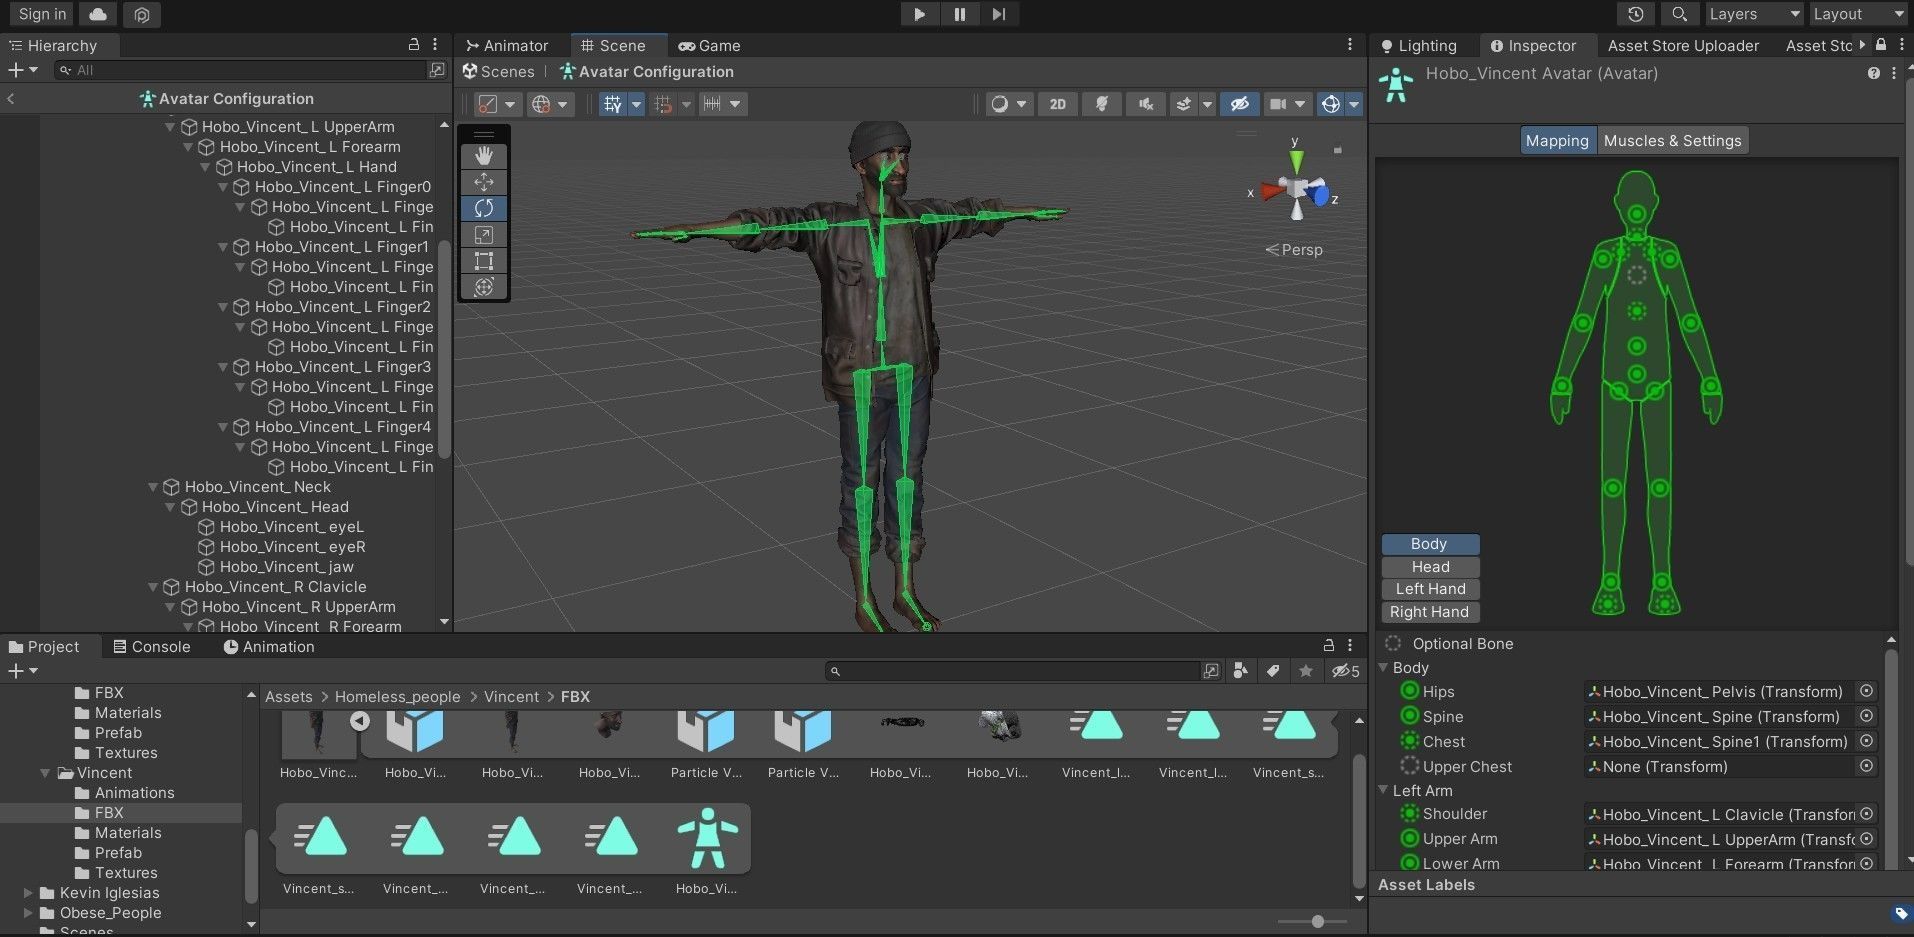1914x937 pixels.
Task: Click the Step forward button
Action: 998,14
